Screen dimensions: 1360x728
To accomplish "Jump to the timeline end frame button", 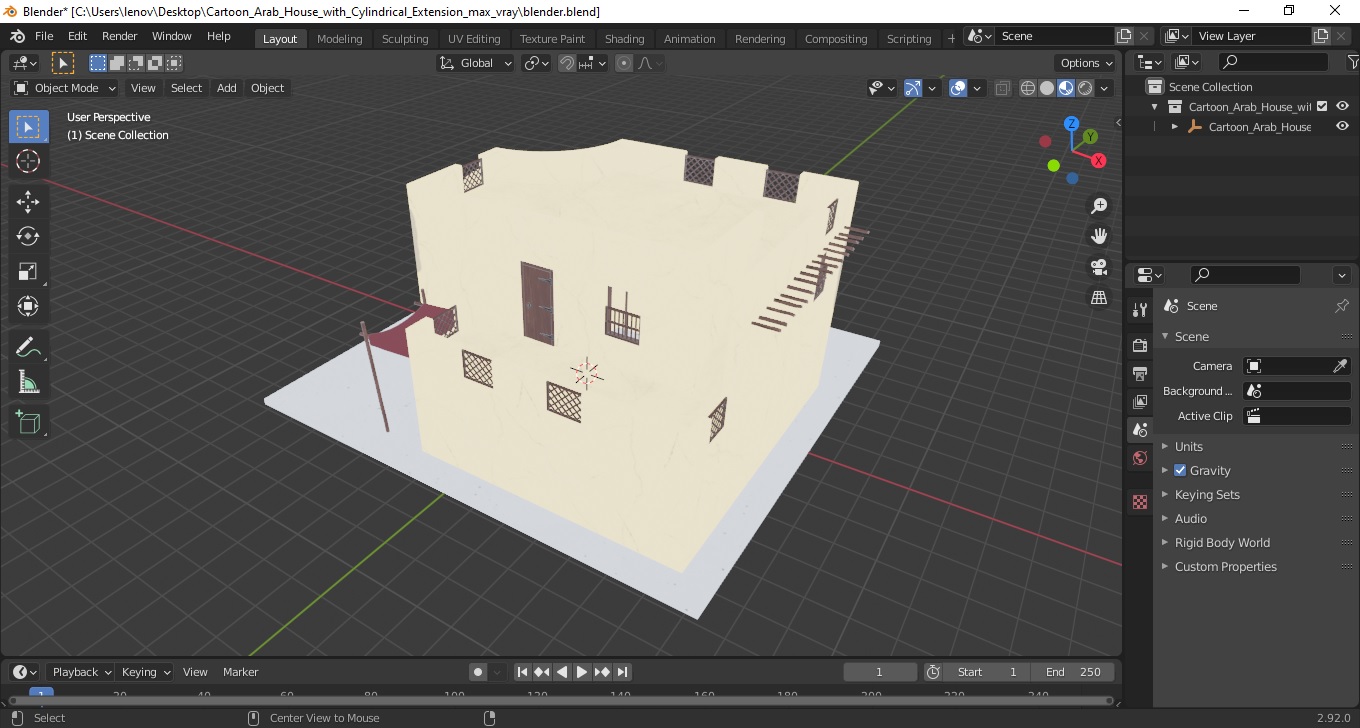I will click(x=622, y=672).
